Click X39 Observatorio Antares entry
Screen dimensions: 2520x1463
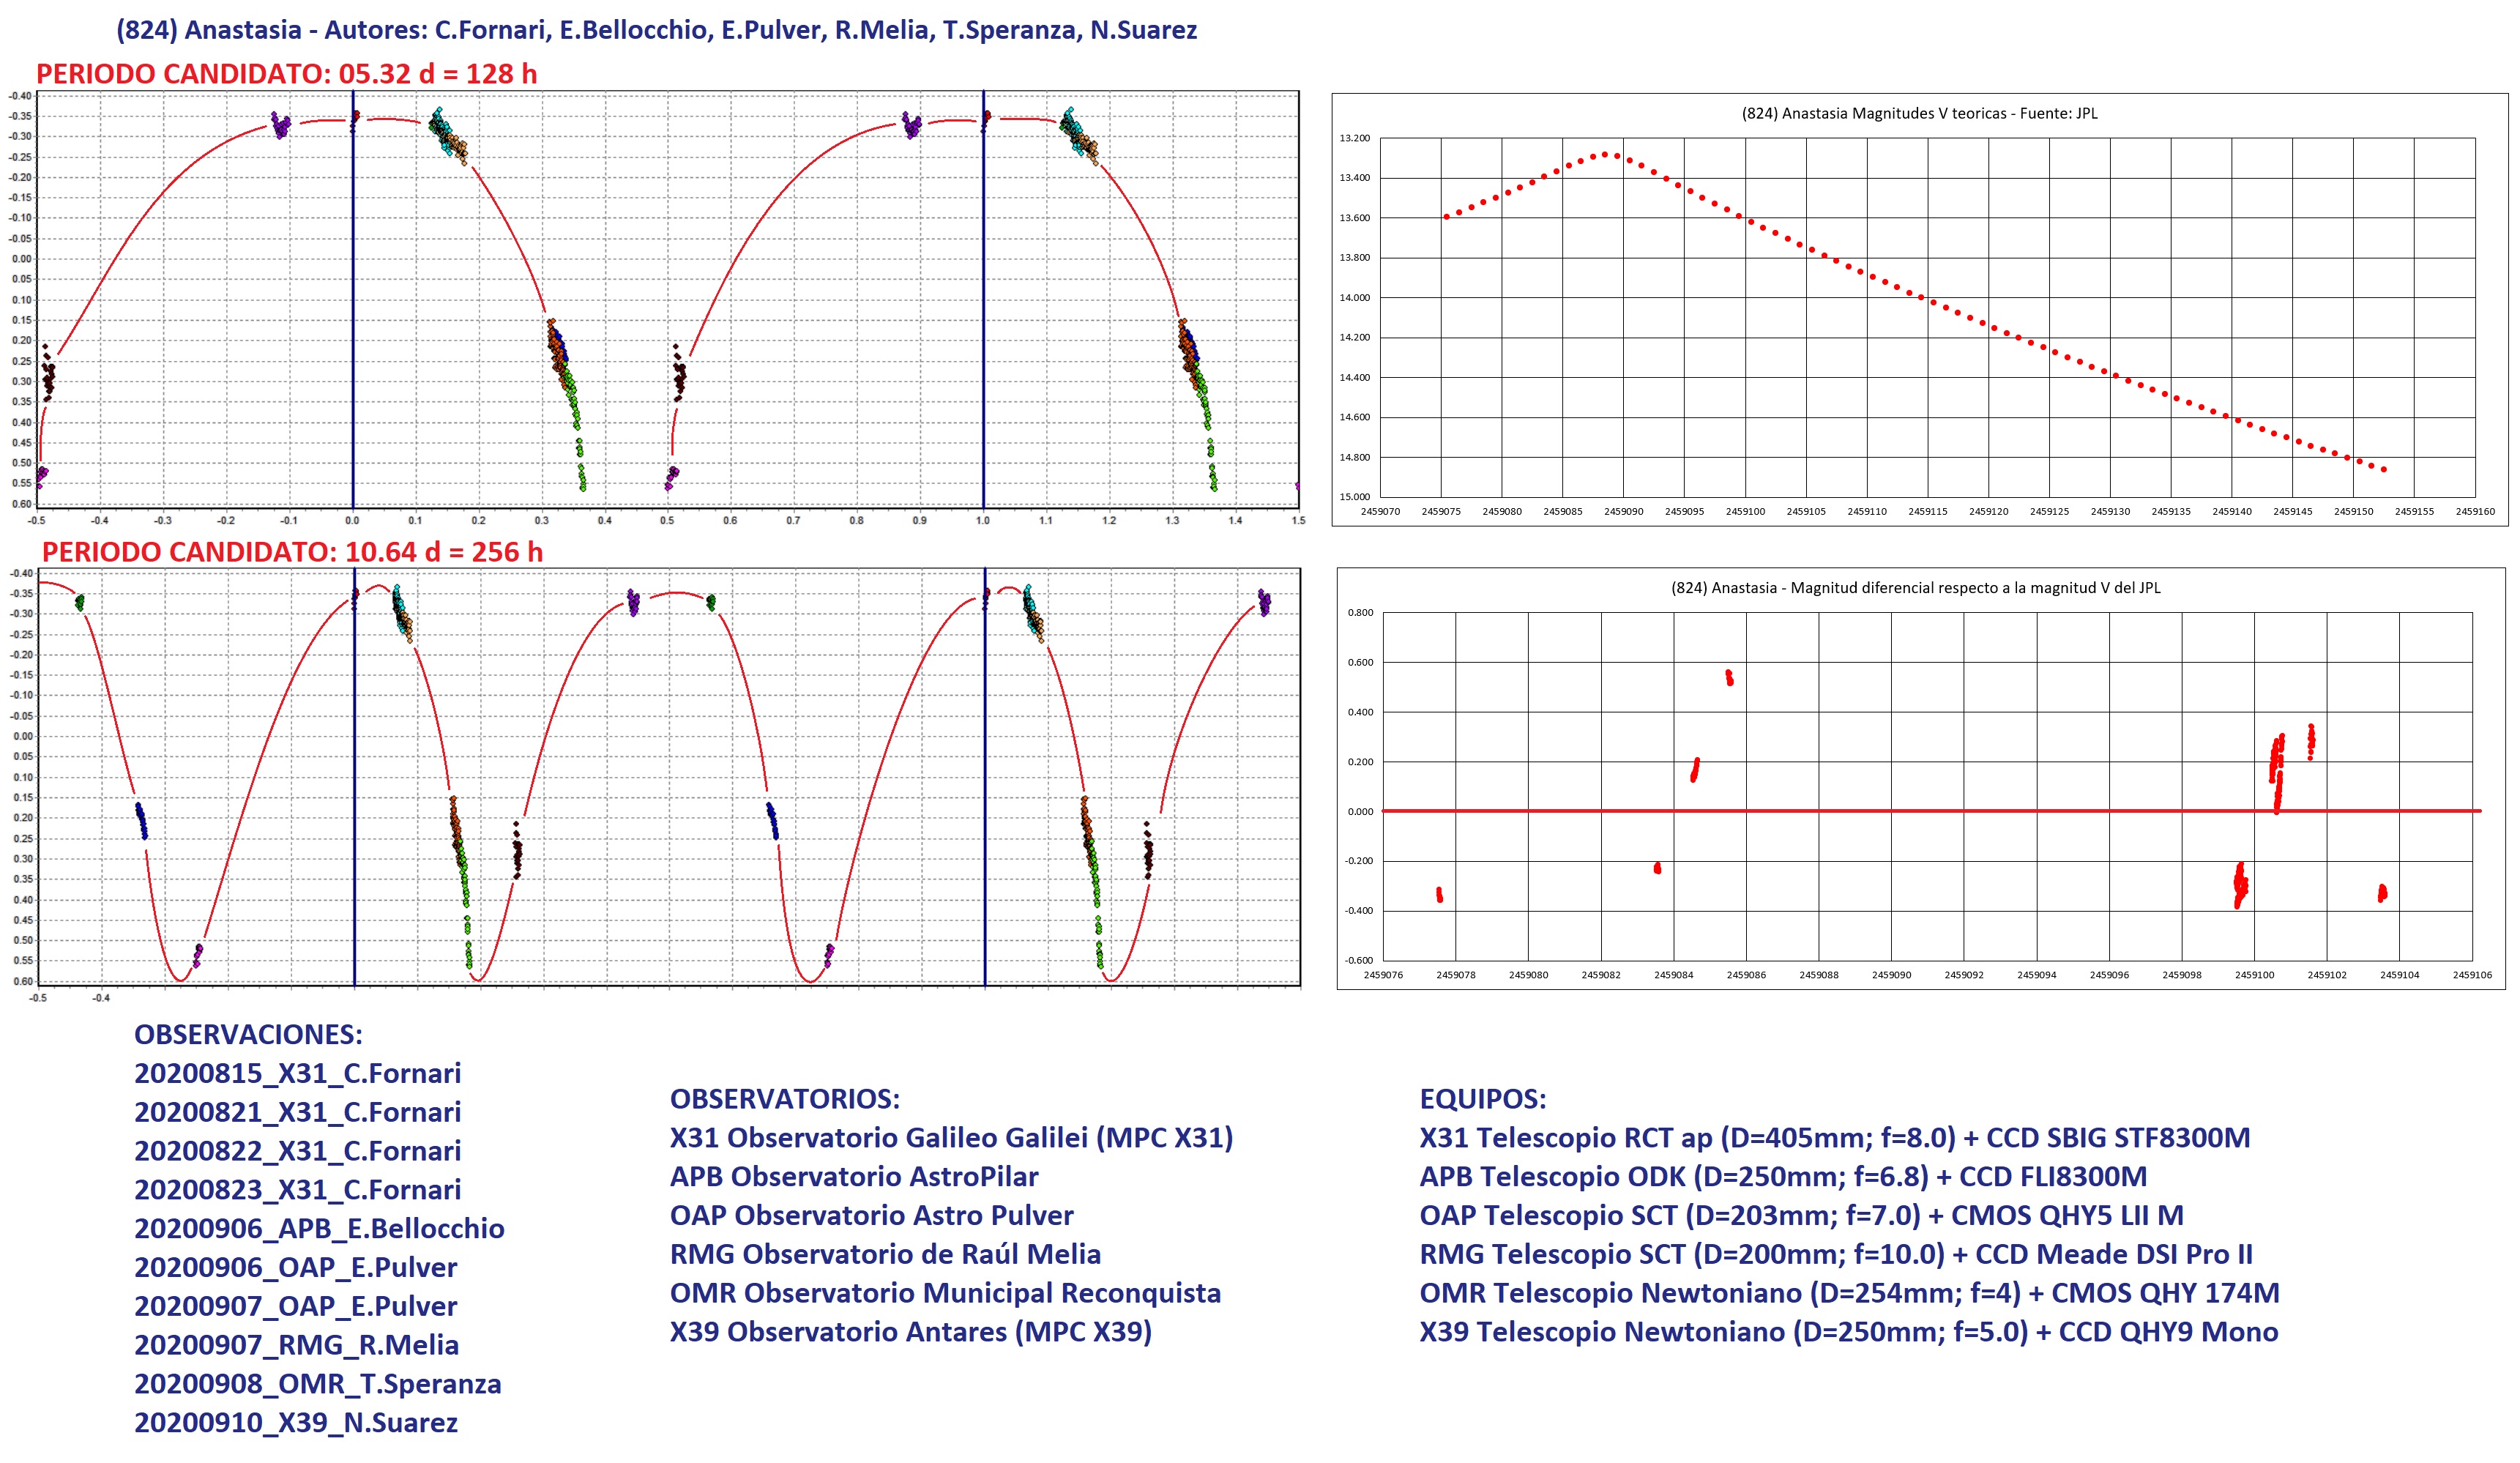click(910, 1332)
